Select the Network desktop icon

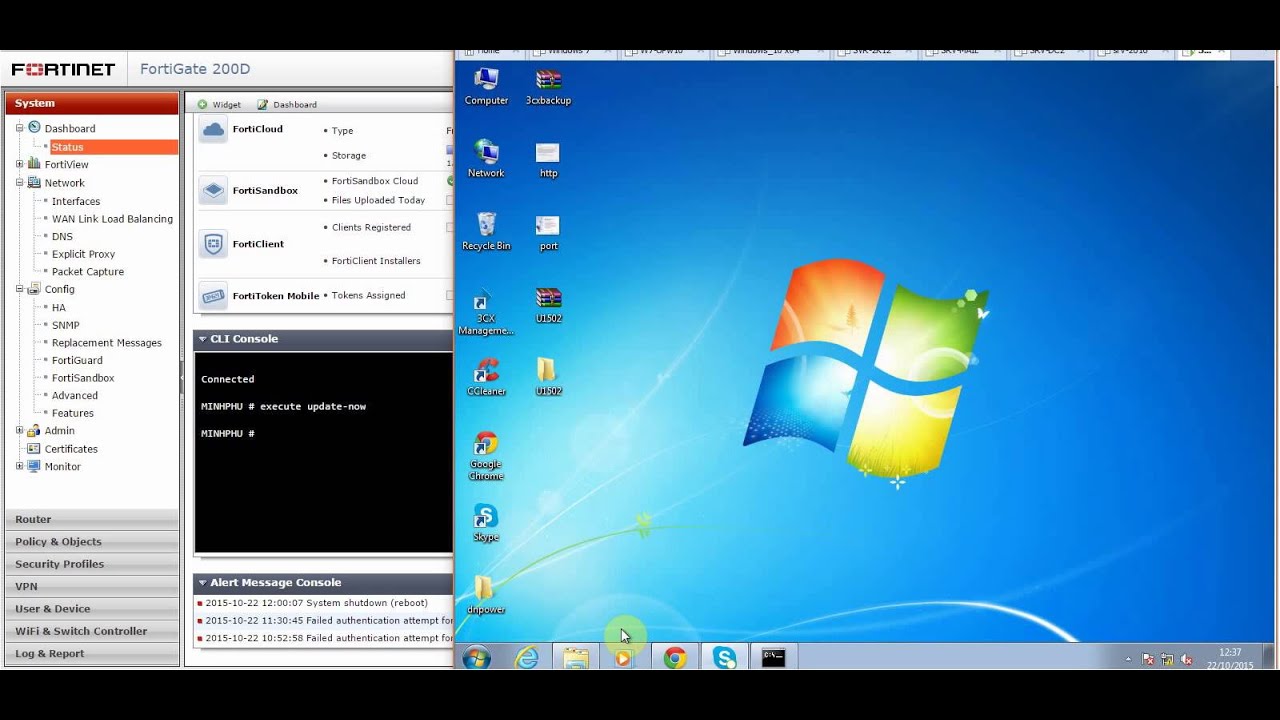[486, 160]
